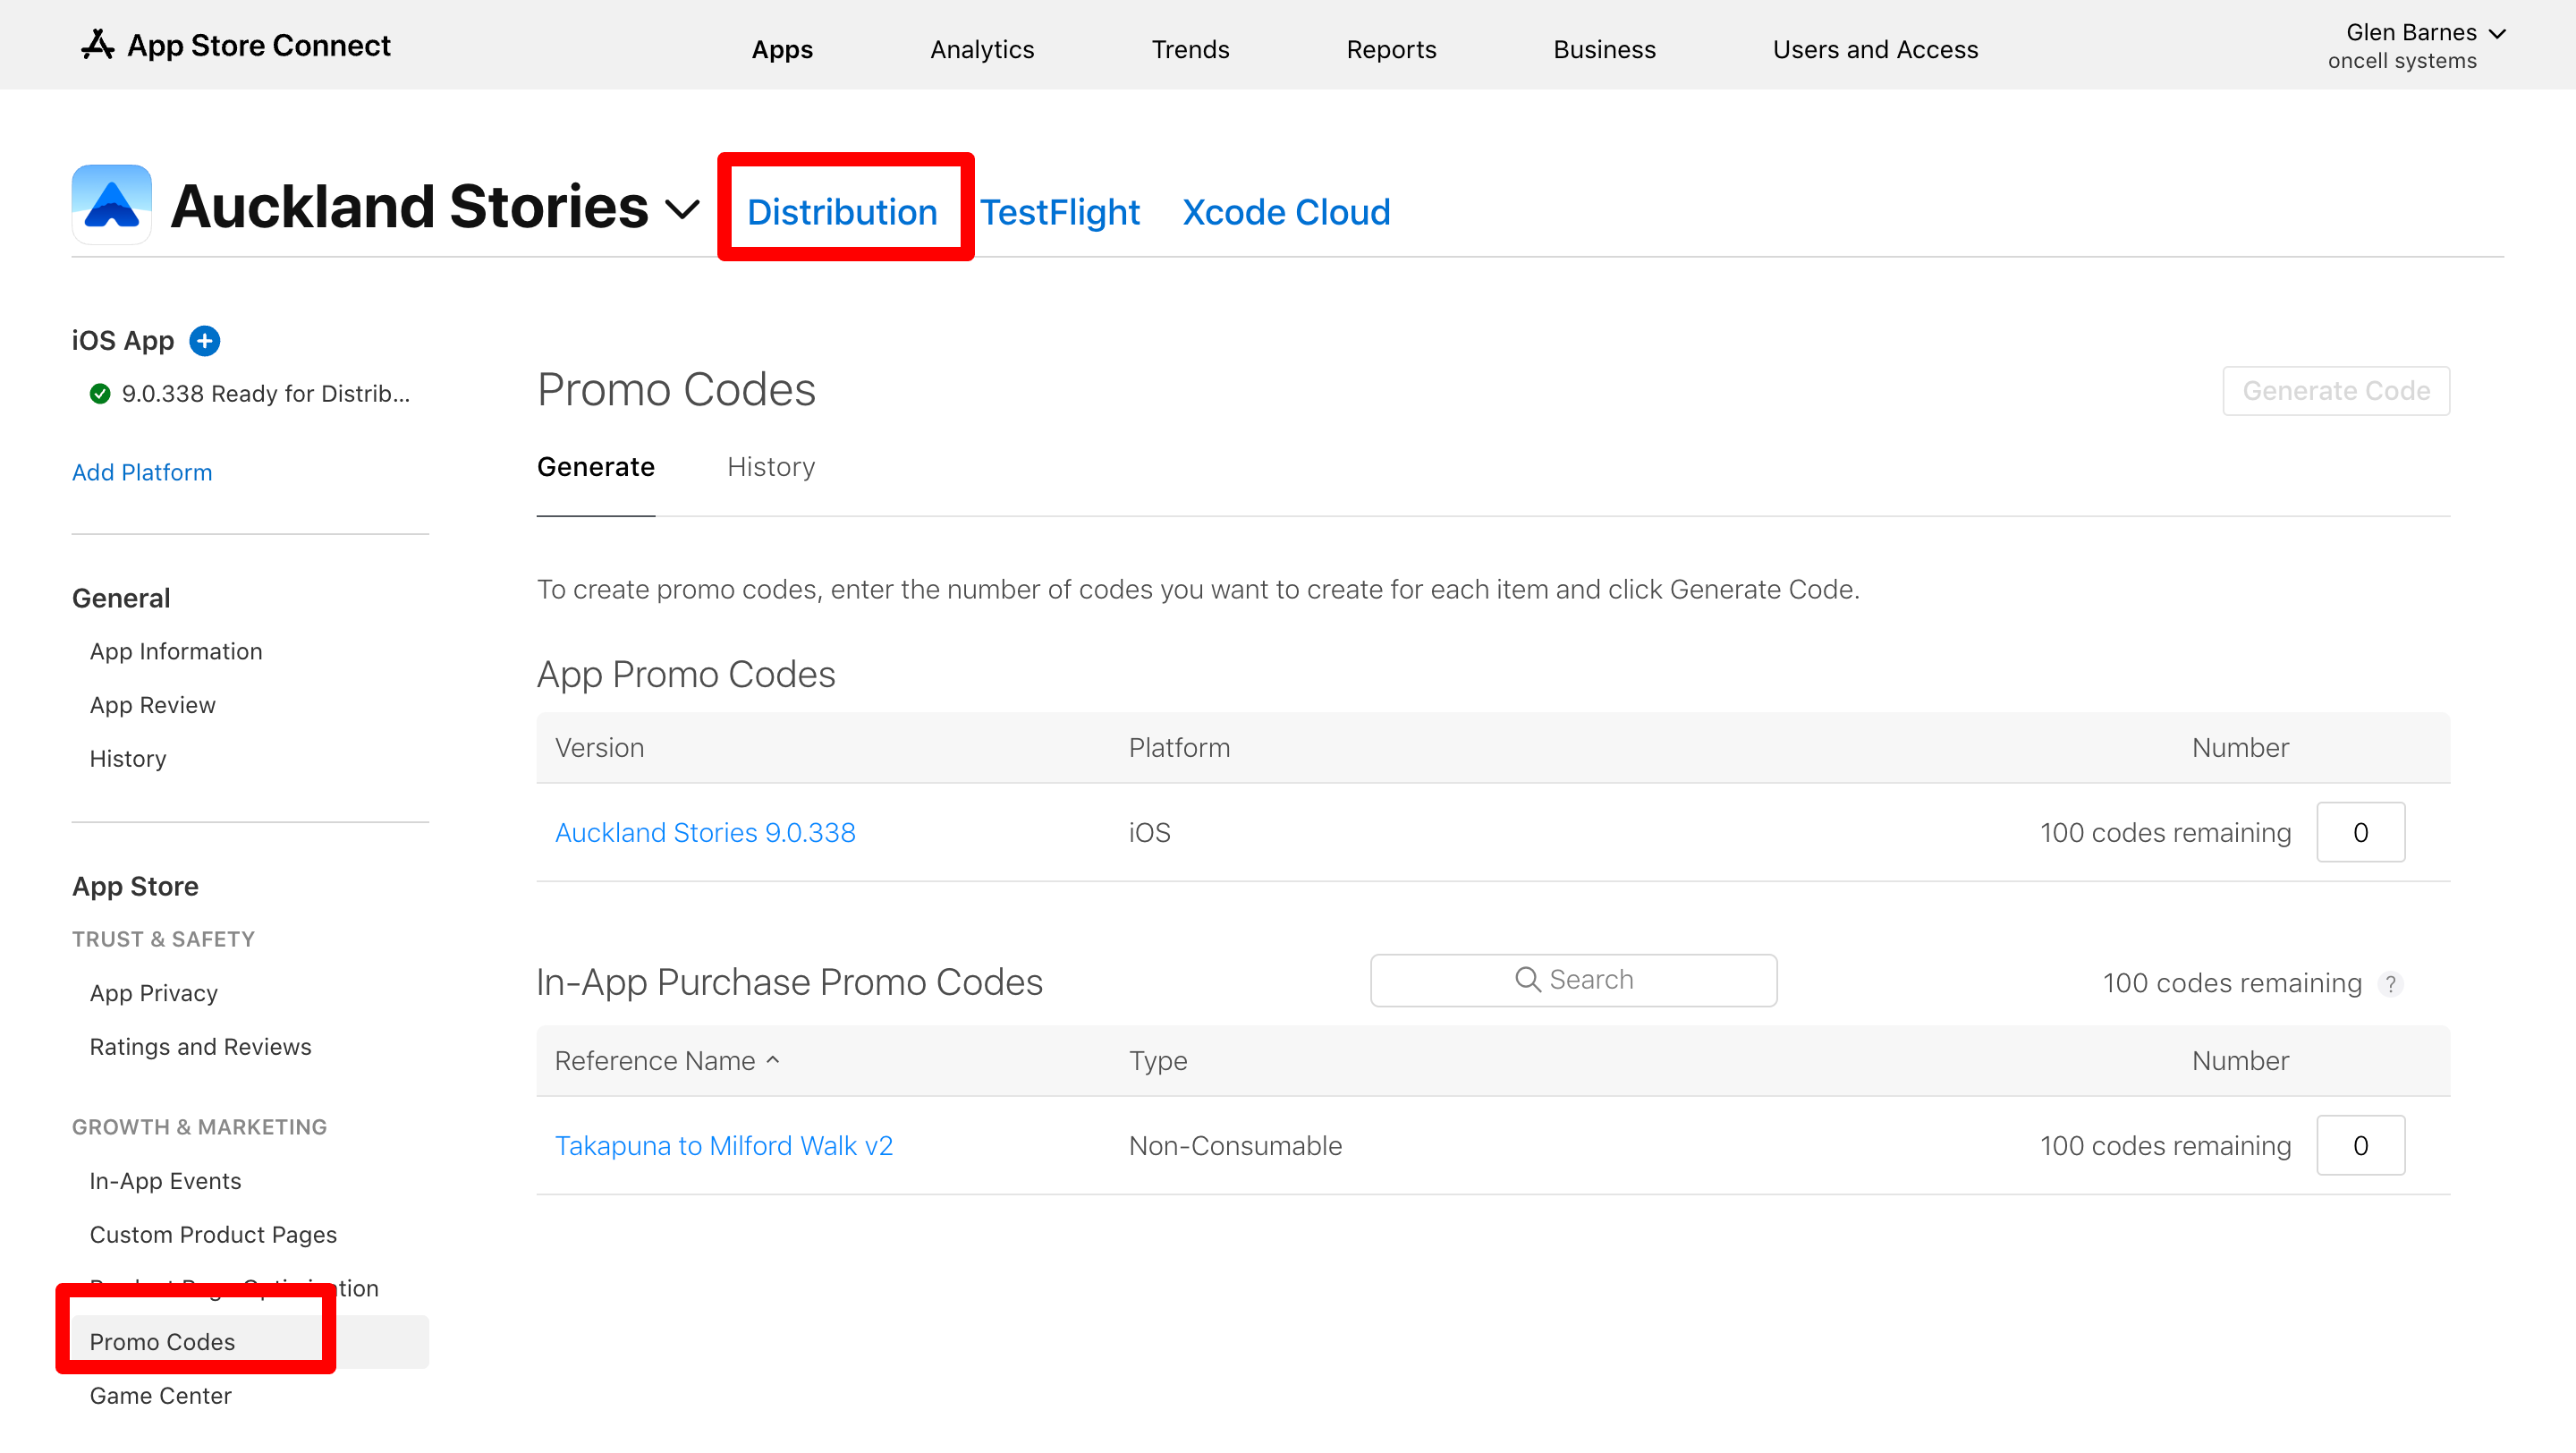The image size is (2576, 1453).
Task: Click the number field for Auckland Stories codes
Action: [x=2360, y=832]
